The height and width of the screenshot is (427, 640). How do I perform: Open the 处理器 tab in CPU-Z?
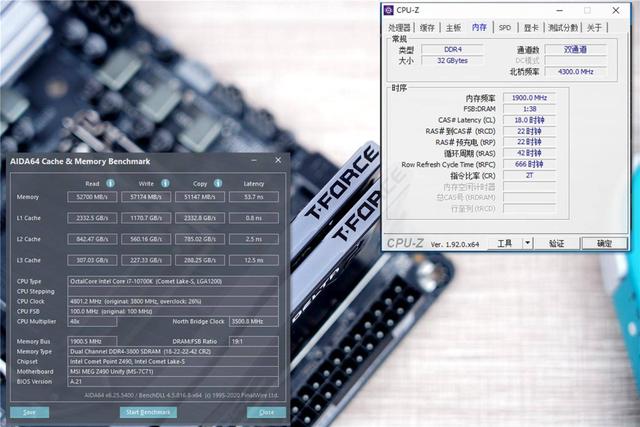point(399,28)
